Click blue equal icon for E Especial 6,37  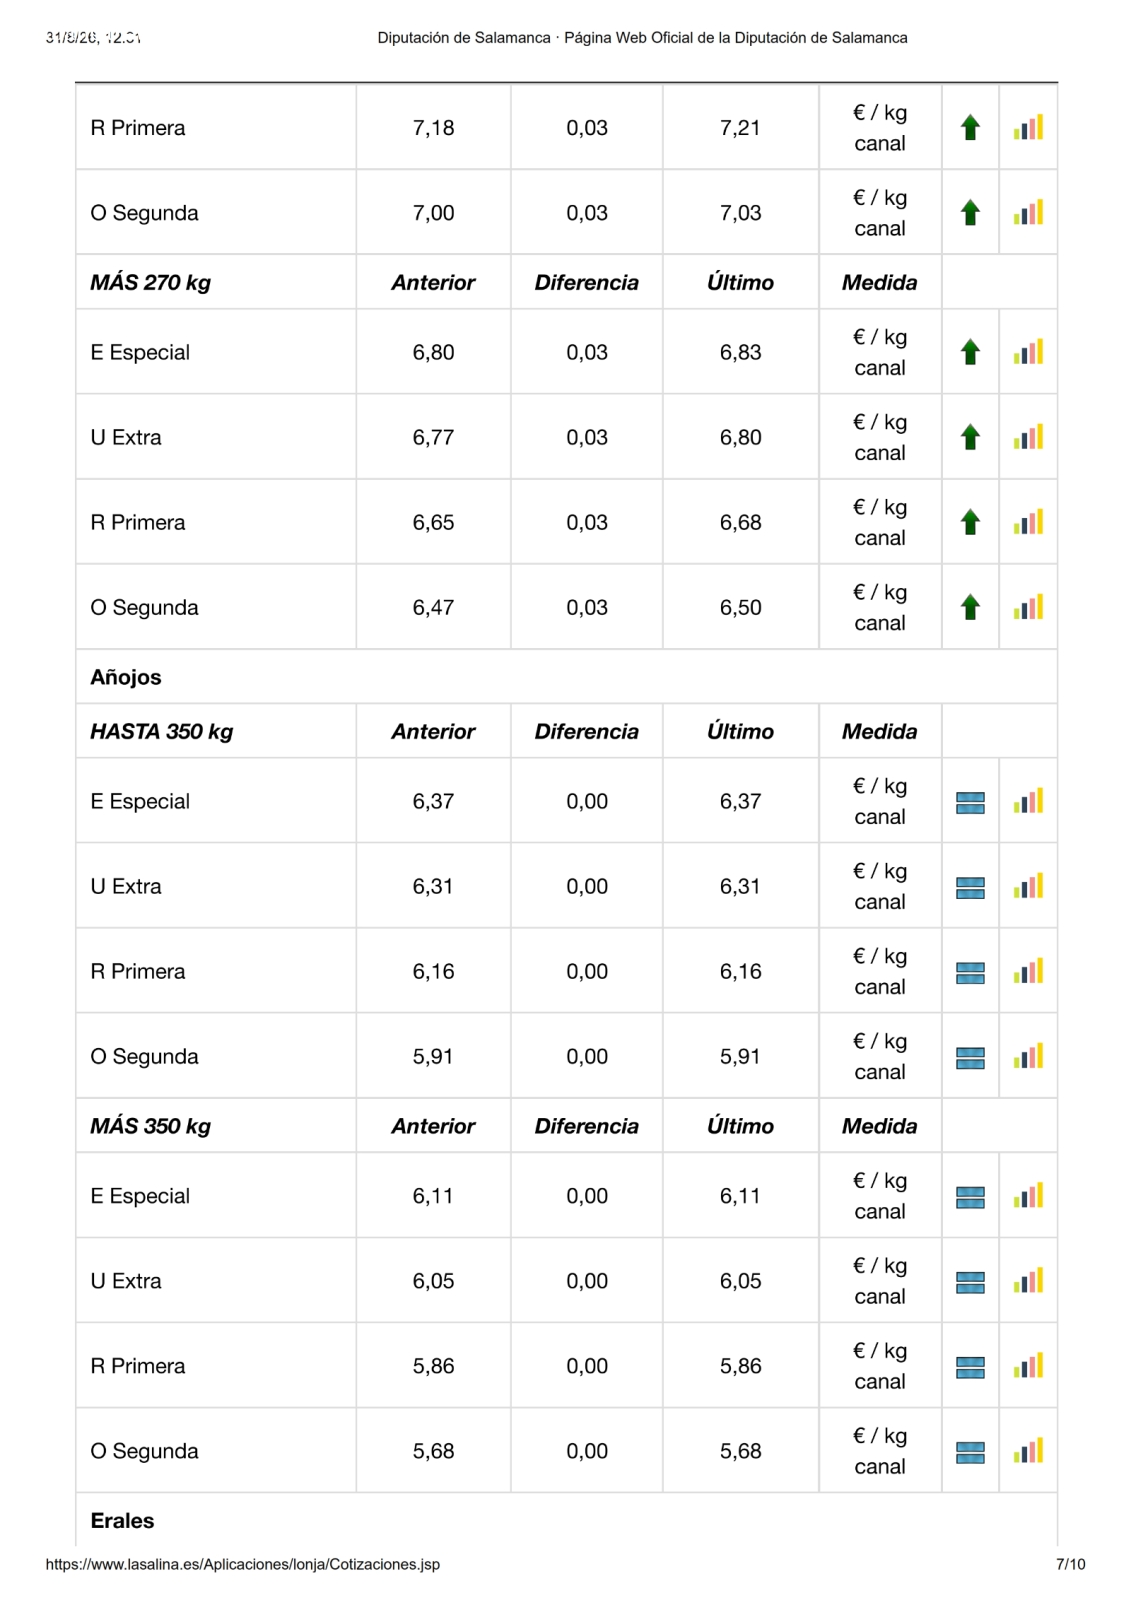(970, 803)
